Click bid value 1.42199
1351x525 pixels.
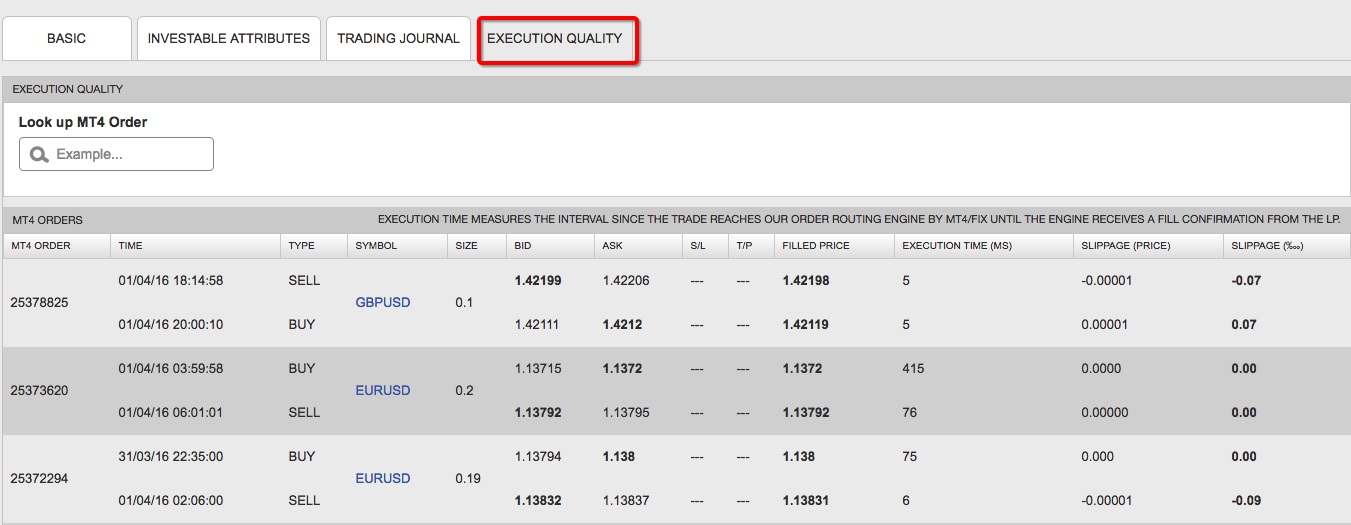point(538,280)
